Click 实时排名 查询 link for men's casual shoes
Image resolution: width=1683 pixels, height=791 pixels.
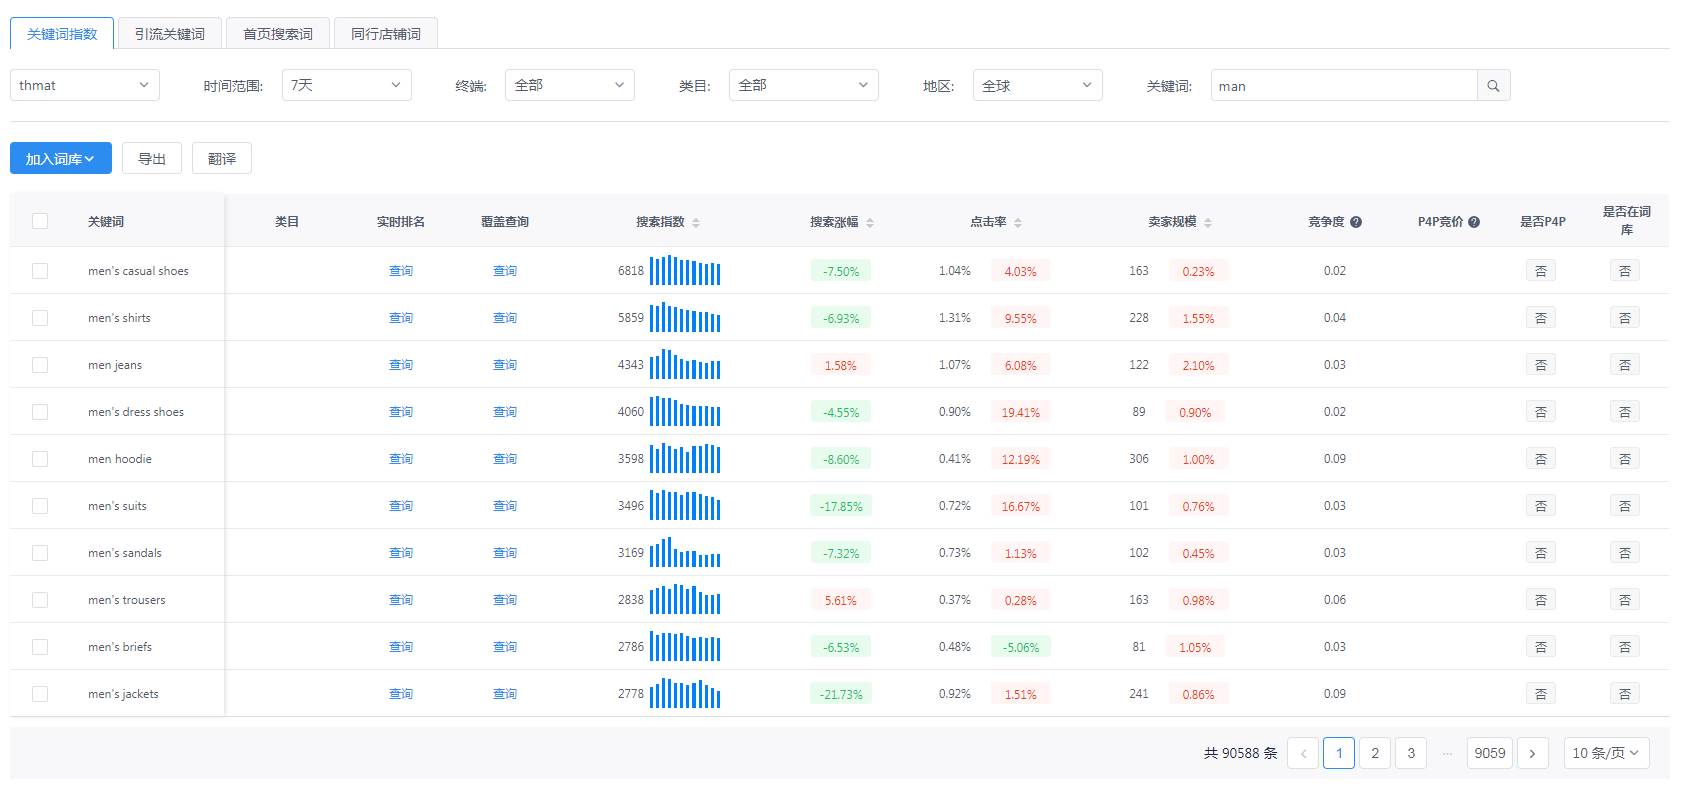(401, 271)
